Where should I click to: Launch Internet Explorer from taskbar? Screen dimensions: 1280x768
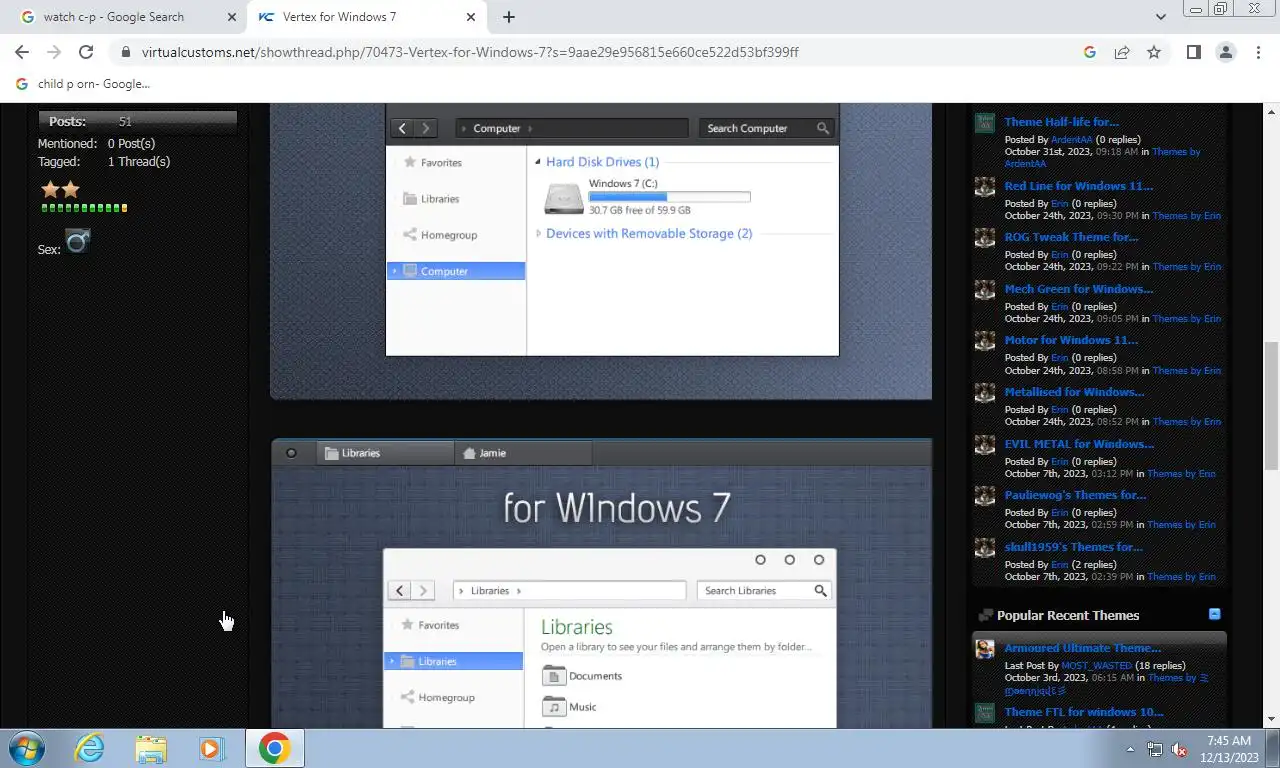89,748
